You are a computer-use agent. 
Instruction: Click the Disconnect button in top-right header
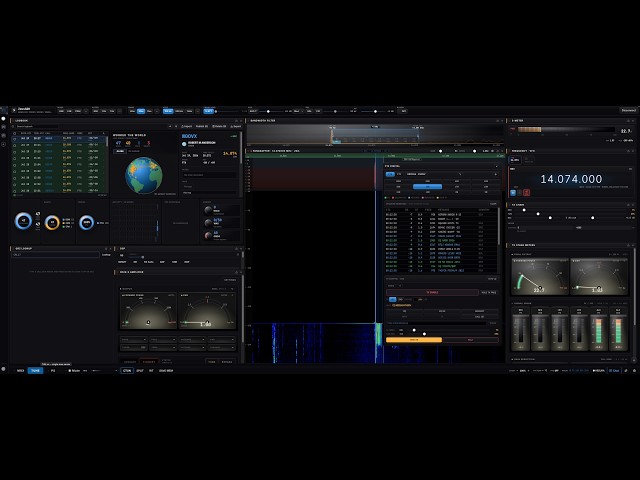pos(629,110)
